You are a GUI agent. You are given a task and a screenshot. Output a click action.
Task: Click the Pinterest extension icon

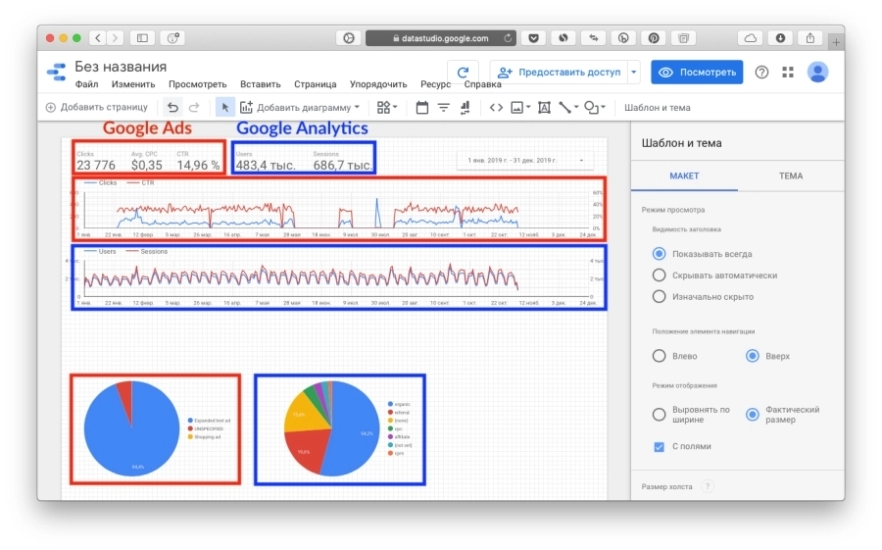tap(654, 38)
